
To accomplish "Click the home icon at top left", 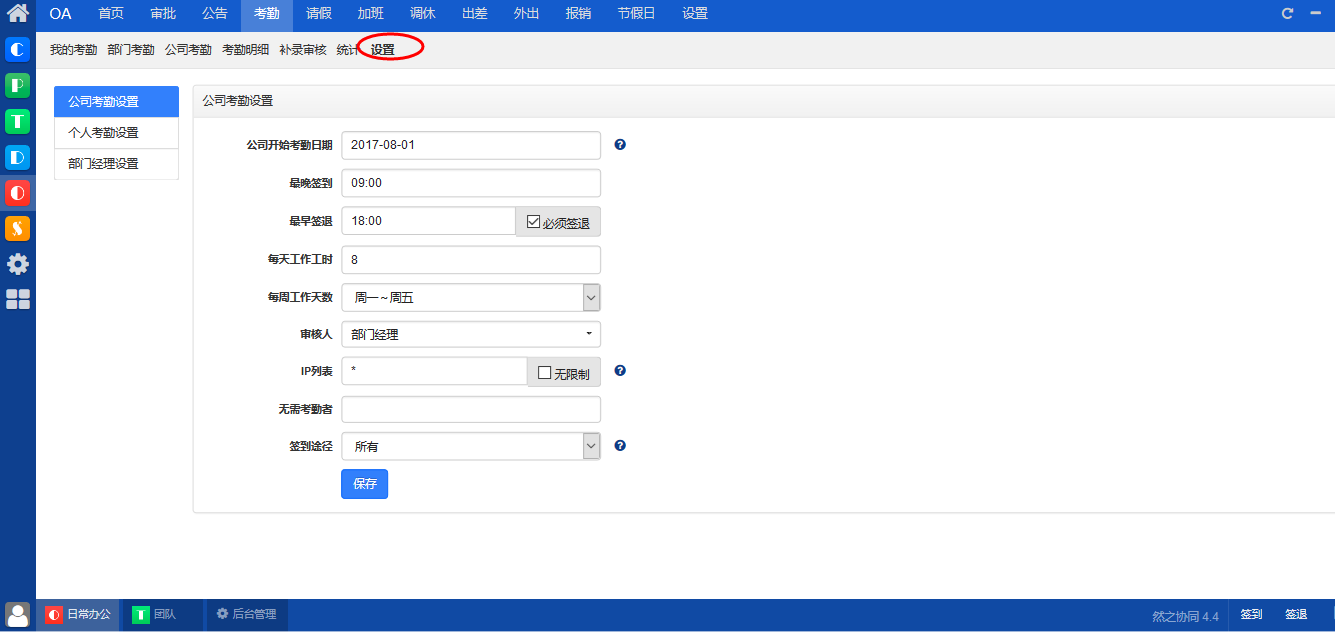I will (x=18, y=14).
